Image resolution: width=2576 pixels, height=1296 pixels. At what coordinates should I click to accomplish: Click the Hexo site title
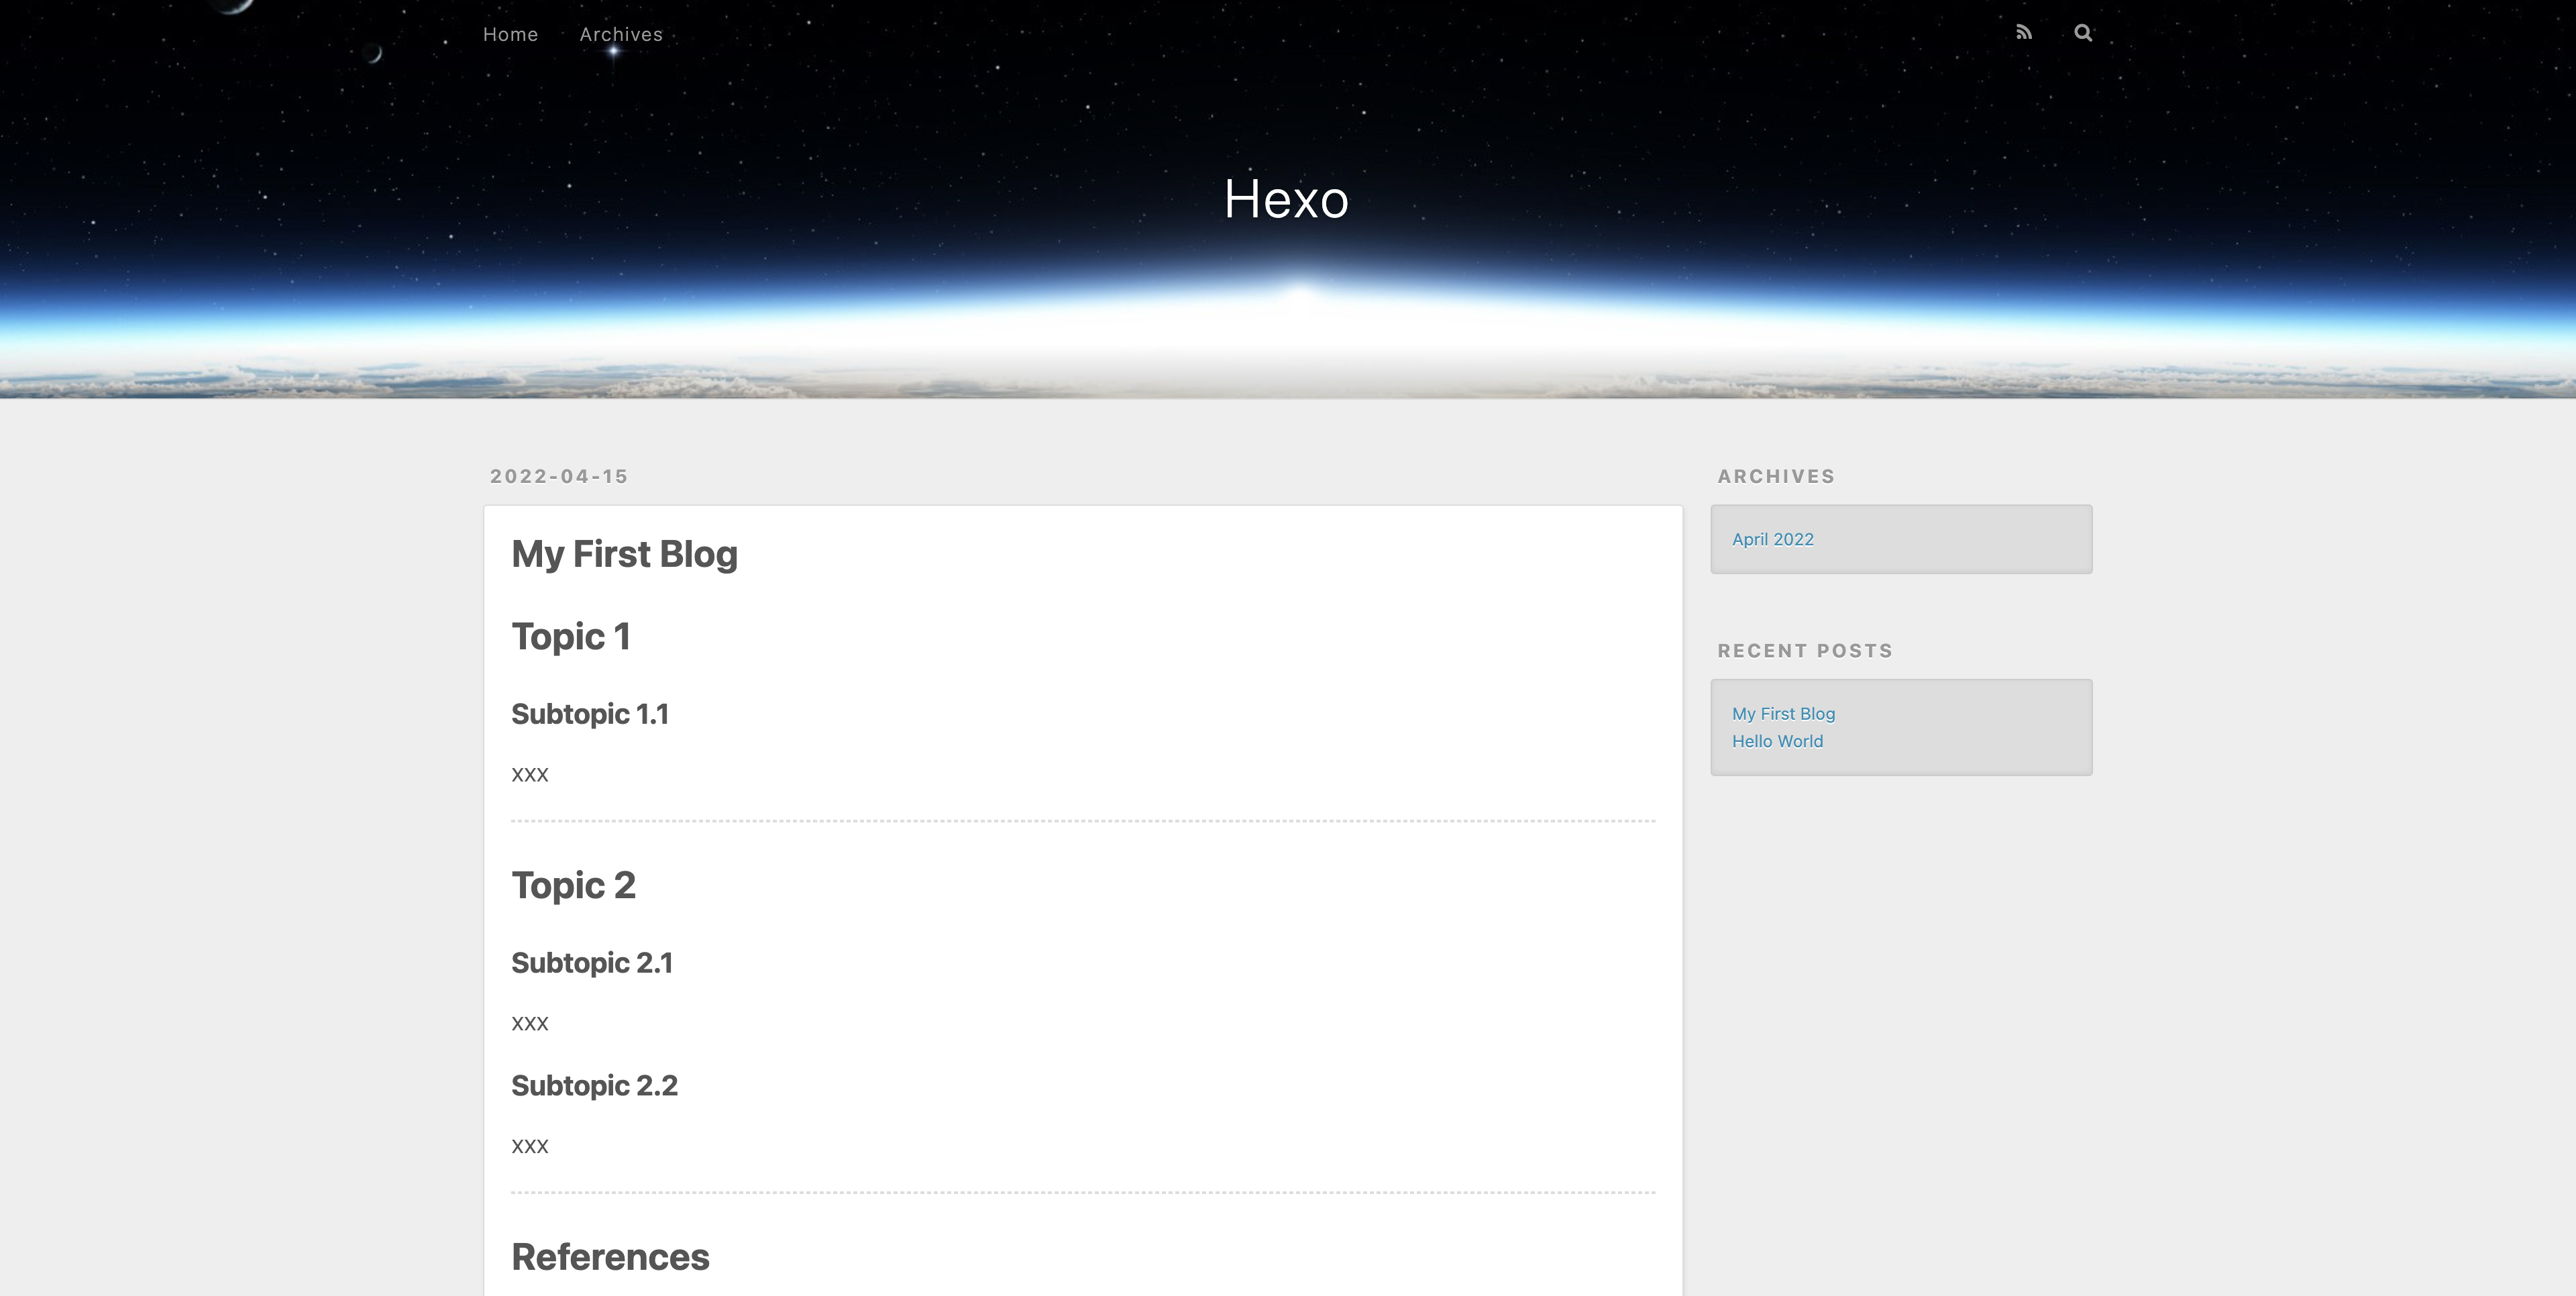coord(1287,199)
